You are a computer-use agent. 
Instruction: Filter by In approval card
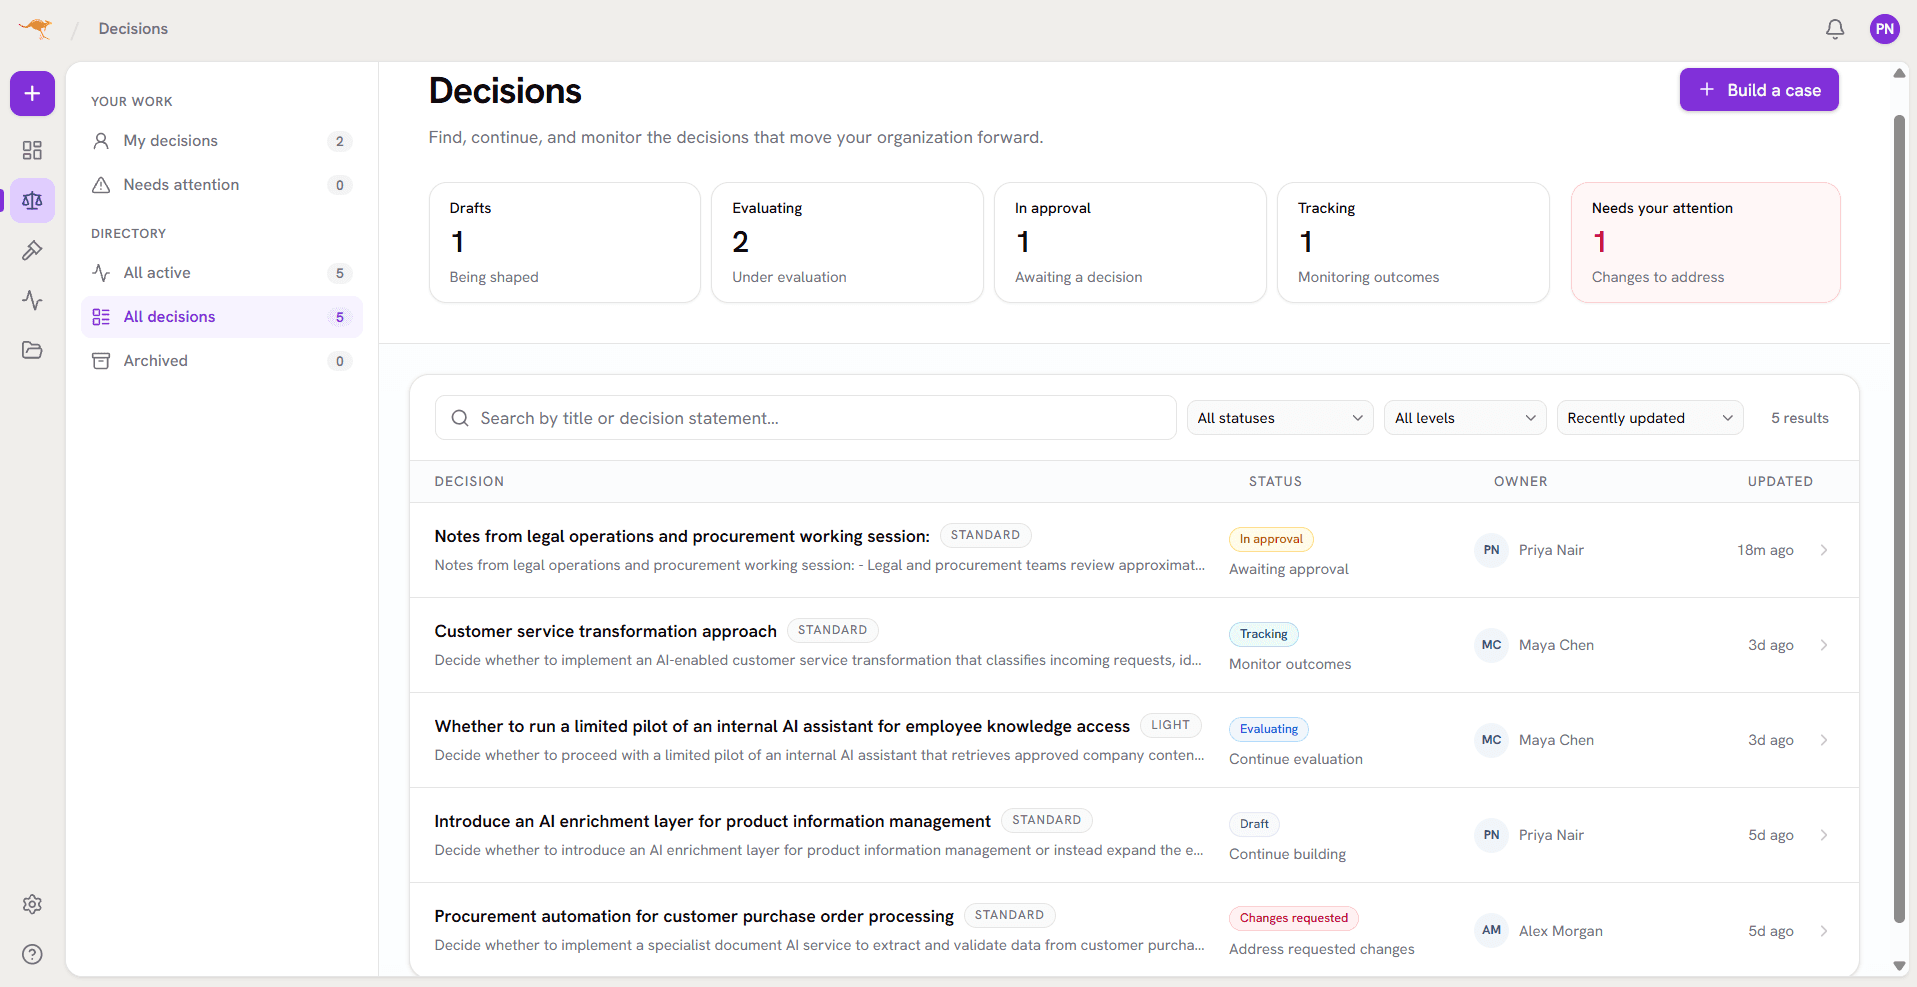[x=1130, y=242]
